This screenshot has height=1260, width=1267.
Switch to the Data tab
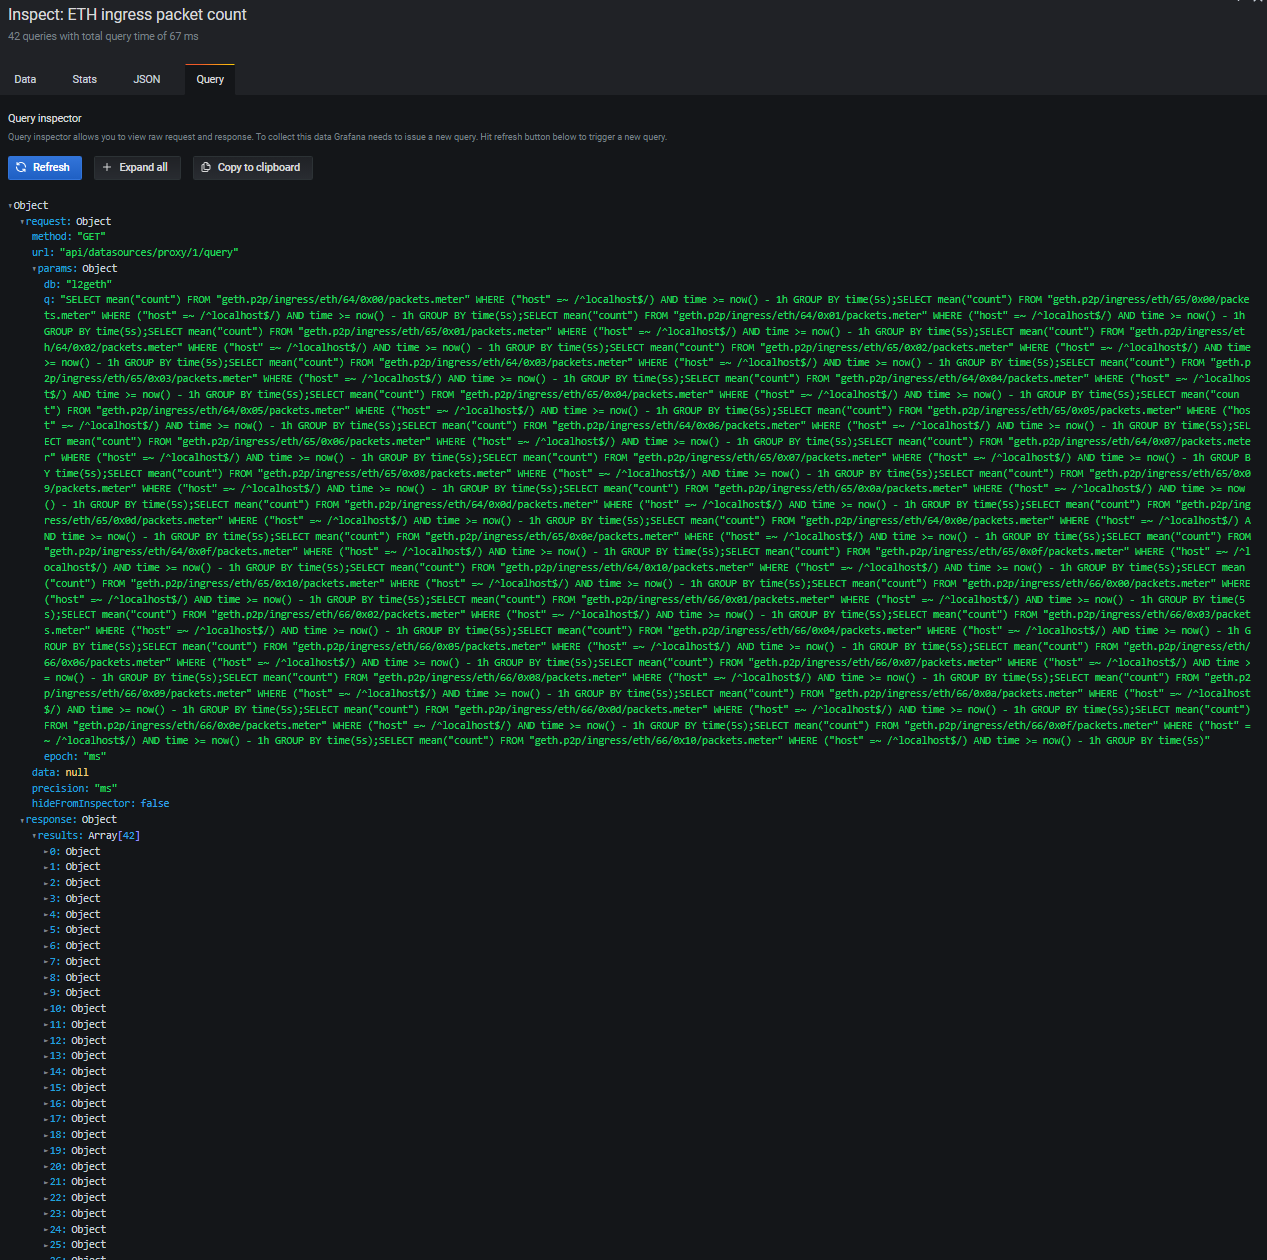click(25, 79)
